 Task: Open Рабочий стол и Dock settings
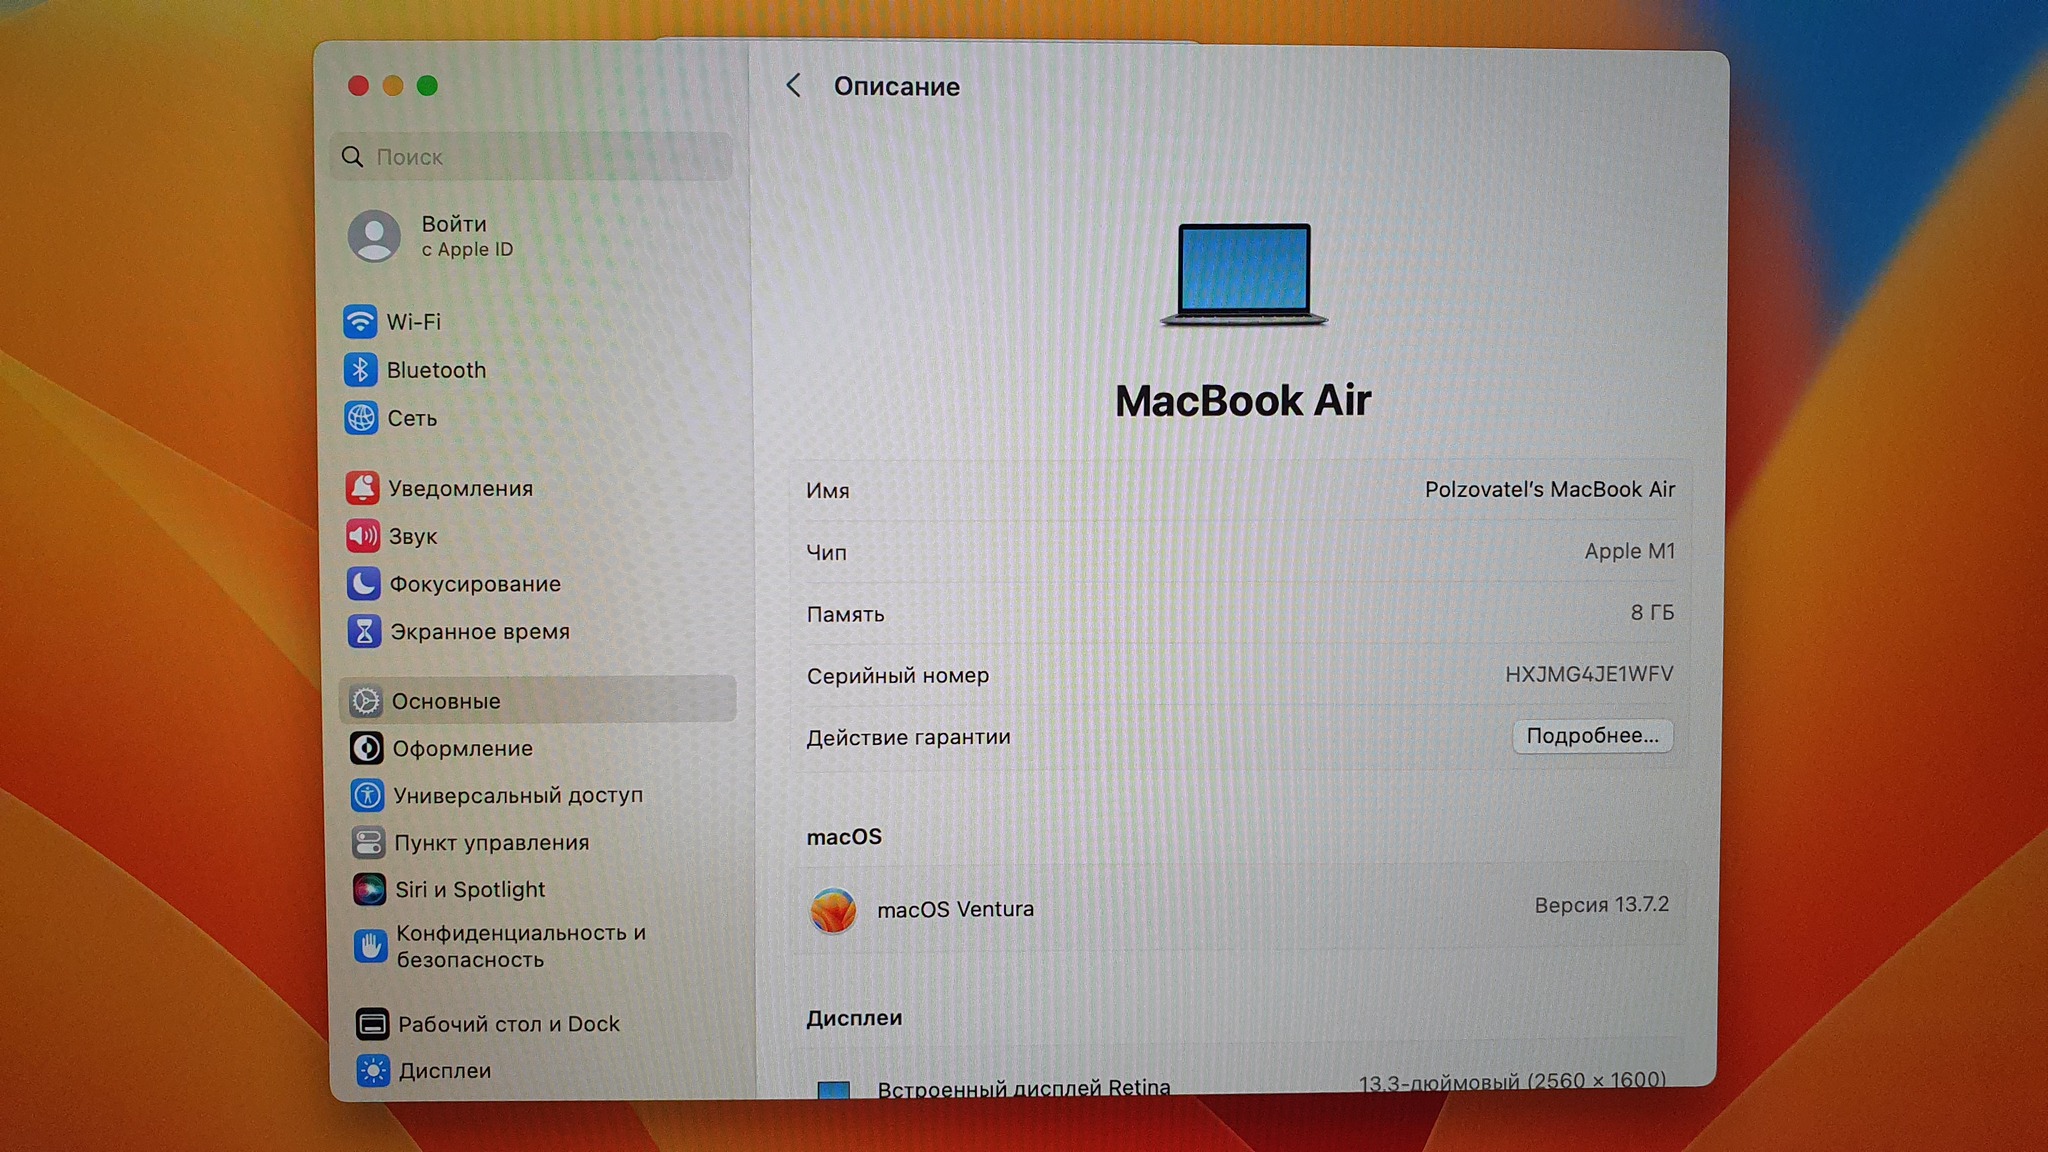click(508, 1024)
